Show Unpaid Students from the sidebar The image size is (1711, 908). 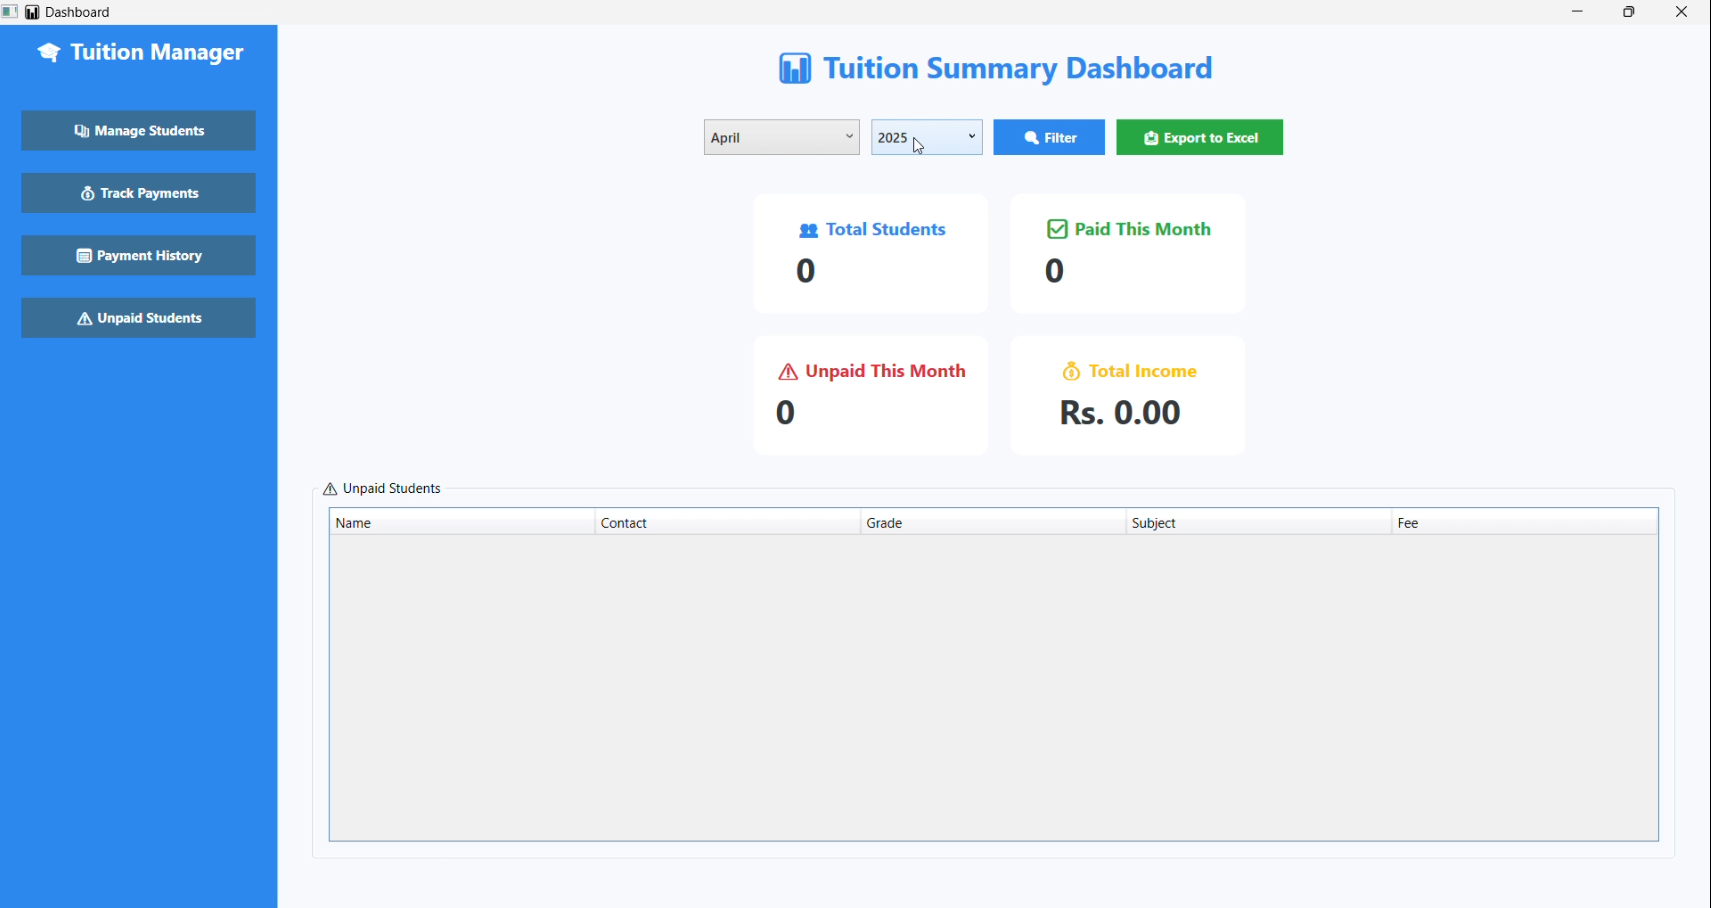pyautogui.click(x=139, y=318)
